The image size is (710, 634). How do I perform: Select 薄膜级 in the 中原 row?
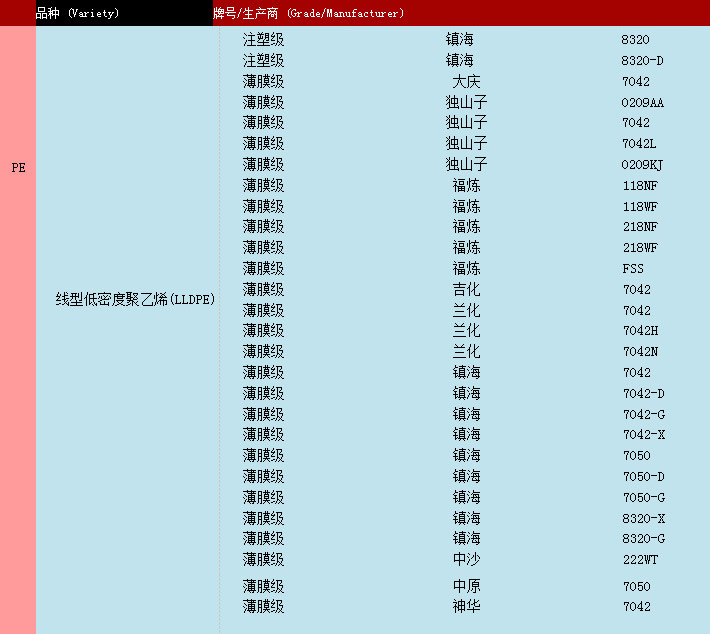pyautogui.click(x=264, y=586)
